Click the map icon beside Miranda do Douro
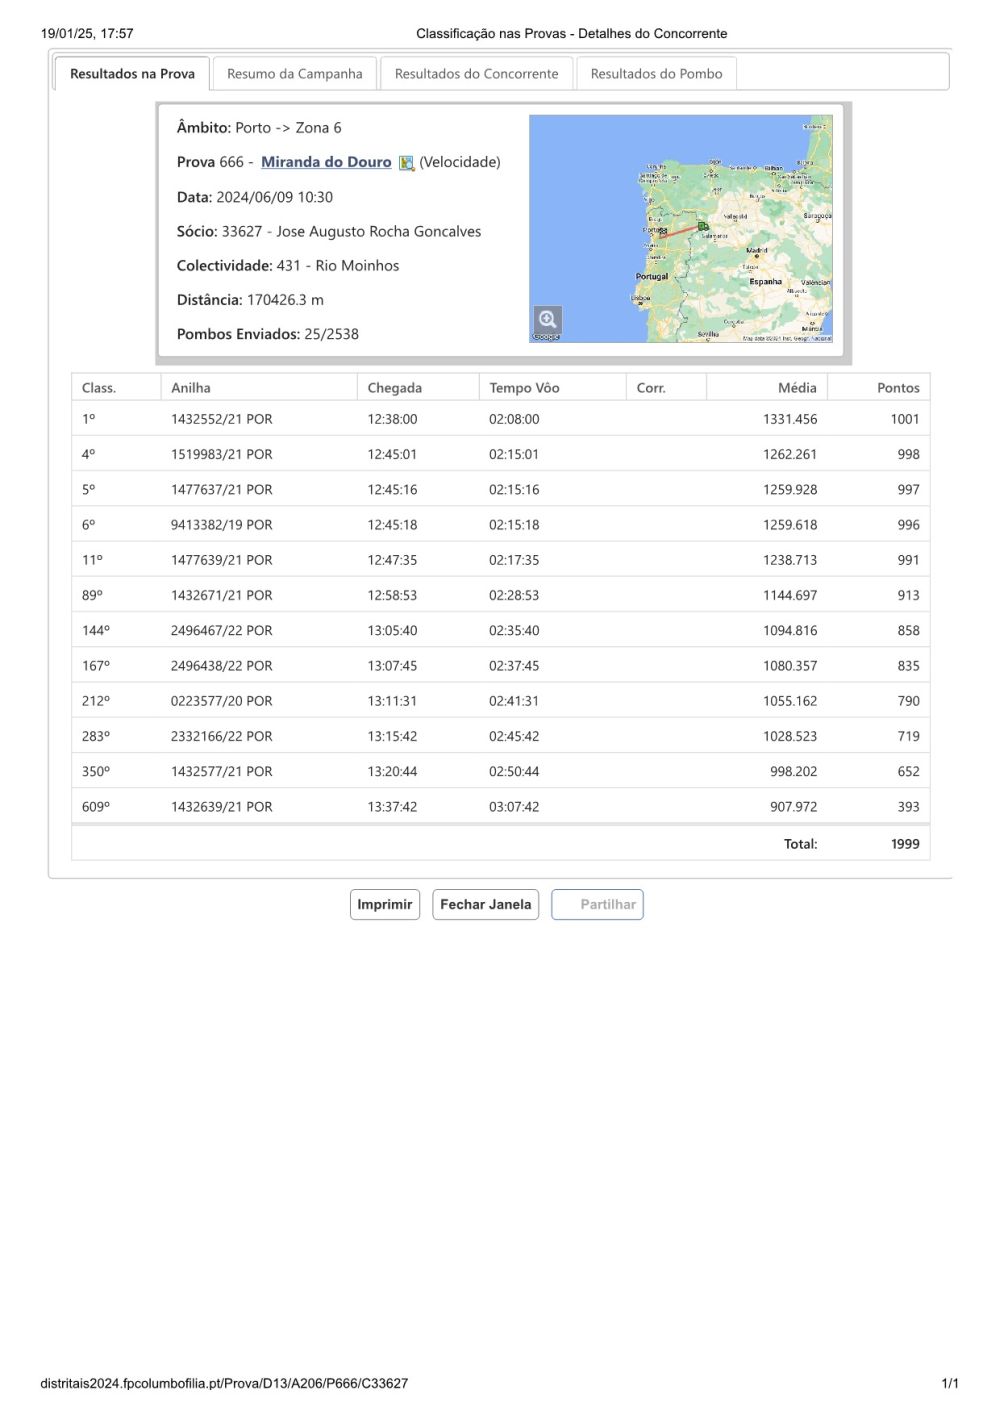Screen dimensions: 1000x1415 tap(406, 163)
